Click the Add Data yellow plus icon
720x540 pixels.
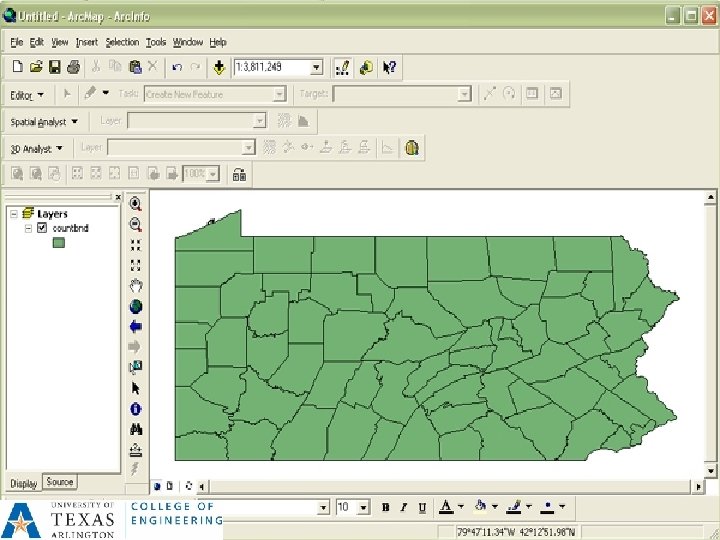click(x=219, y=68)
